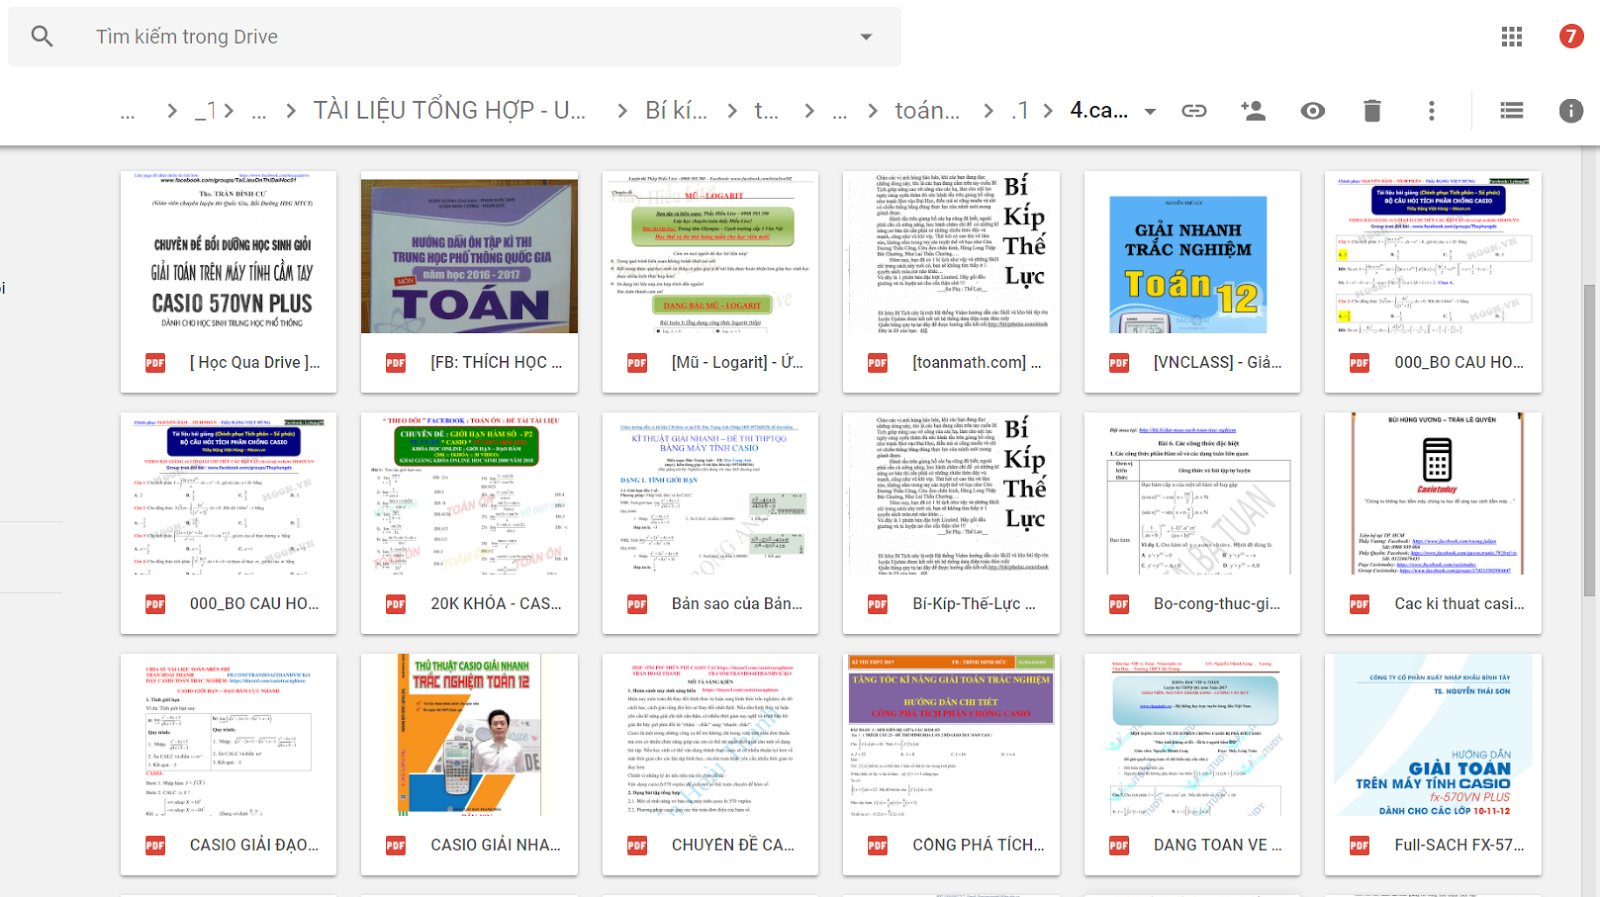The image size is (1600, 897).
Task: Click the trash remove icon
Action: tap(1372, 111)
